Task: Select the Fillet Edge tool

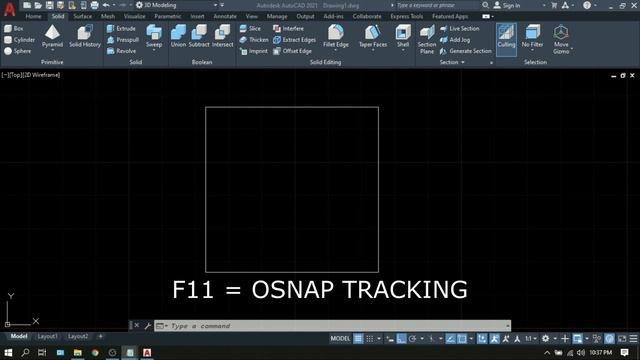Action: [x=336, y=37]
